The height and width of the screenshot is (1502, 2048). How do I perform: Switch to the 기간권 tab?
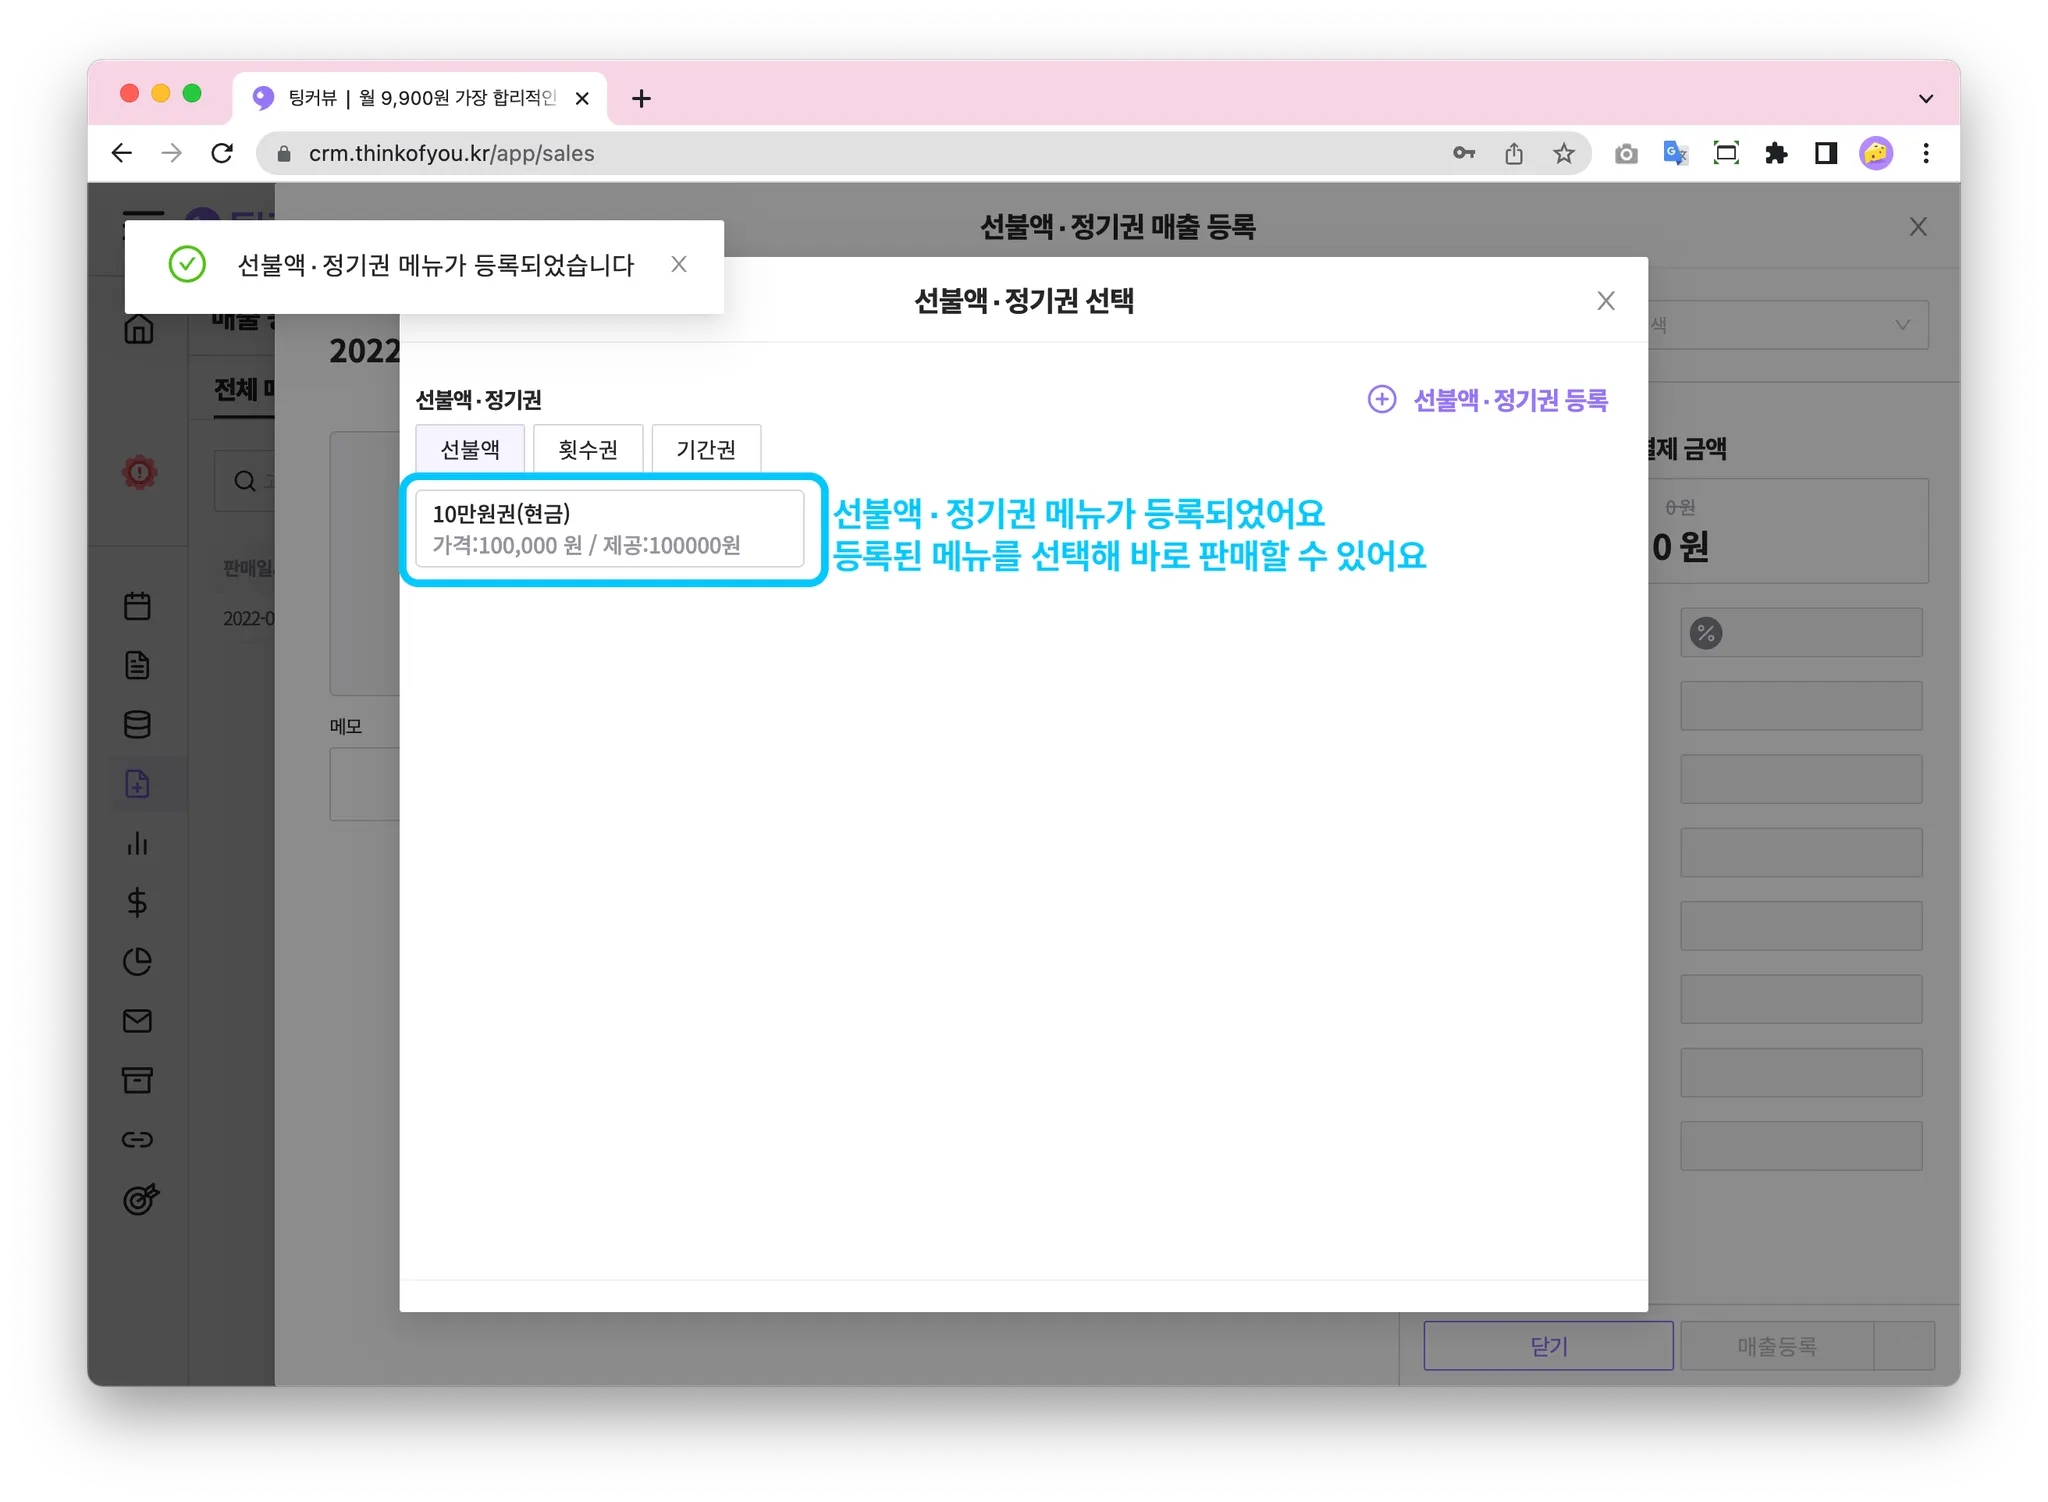tap(706, 450)
